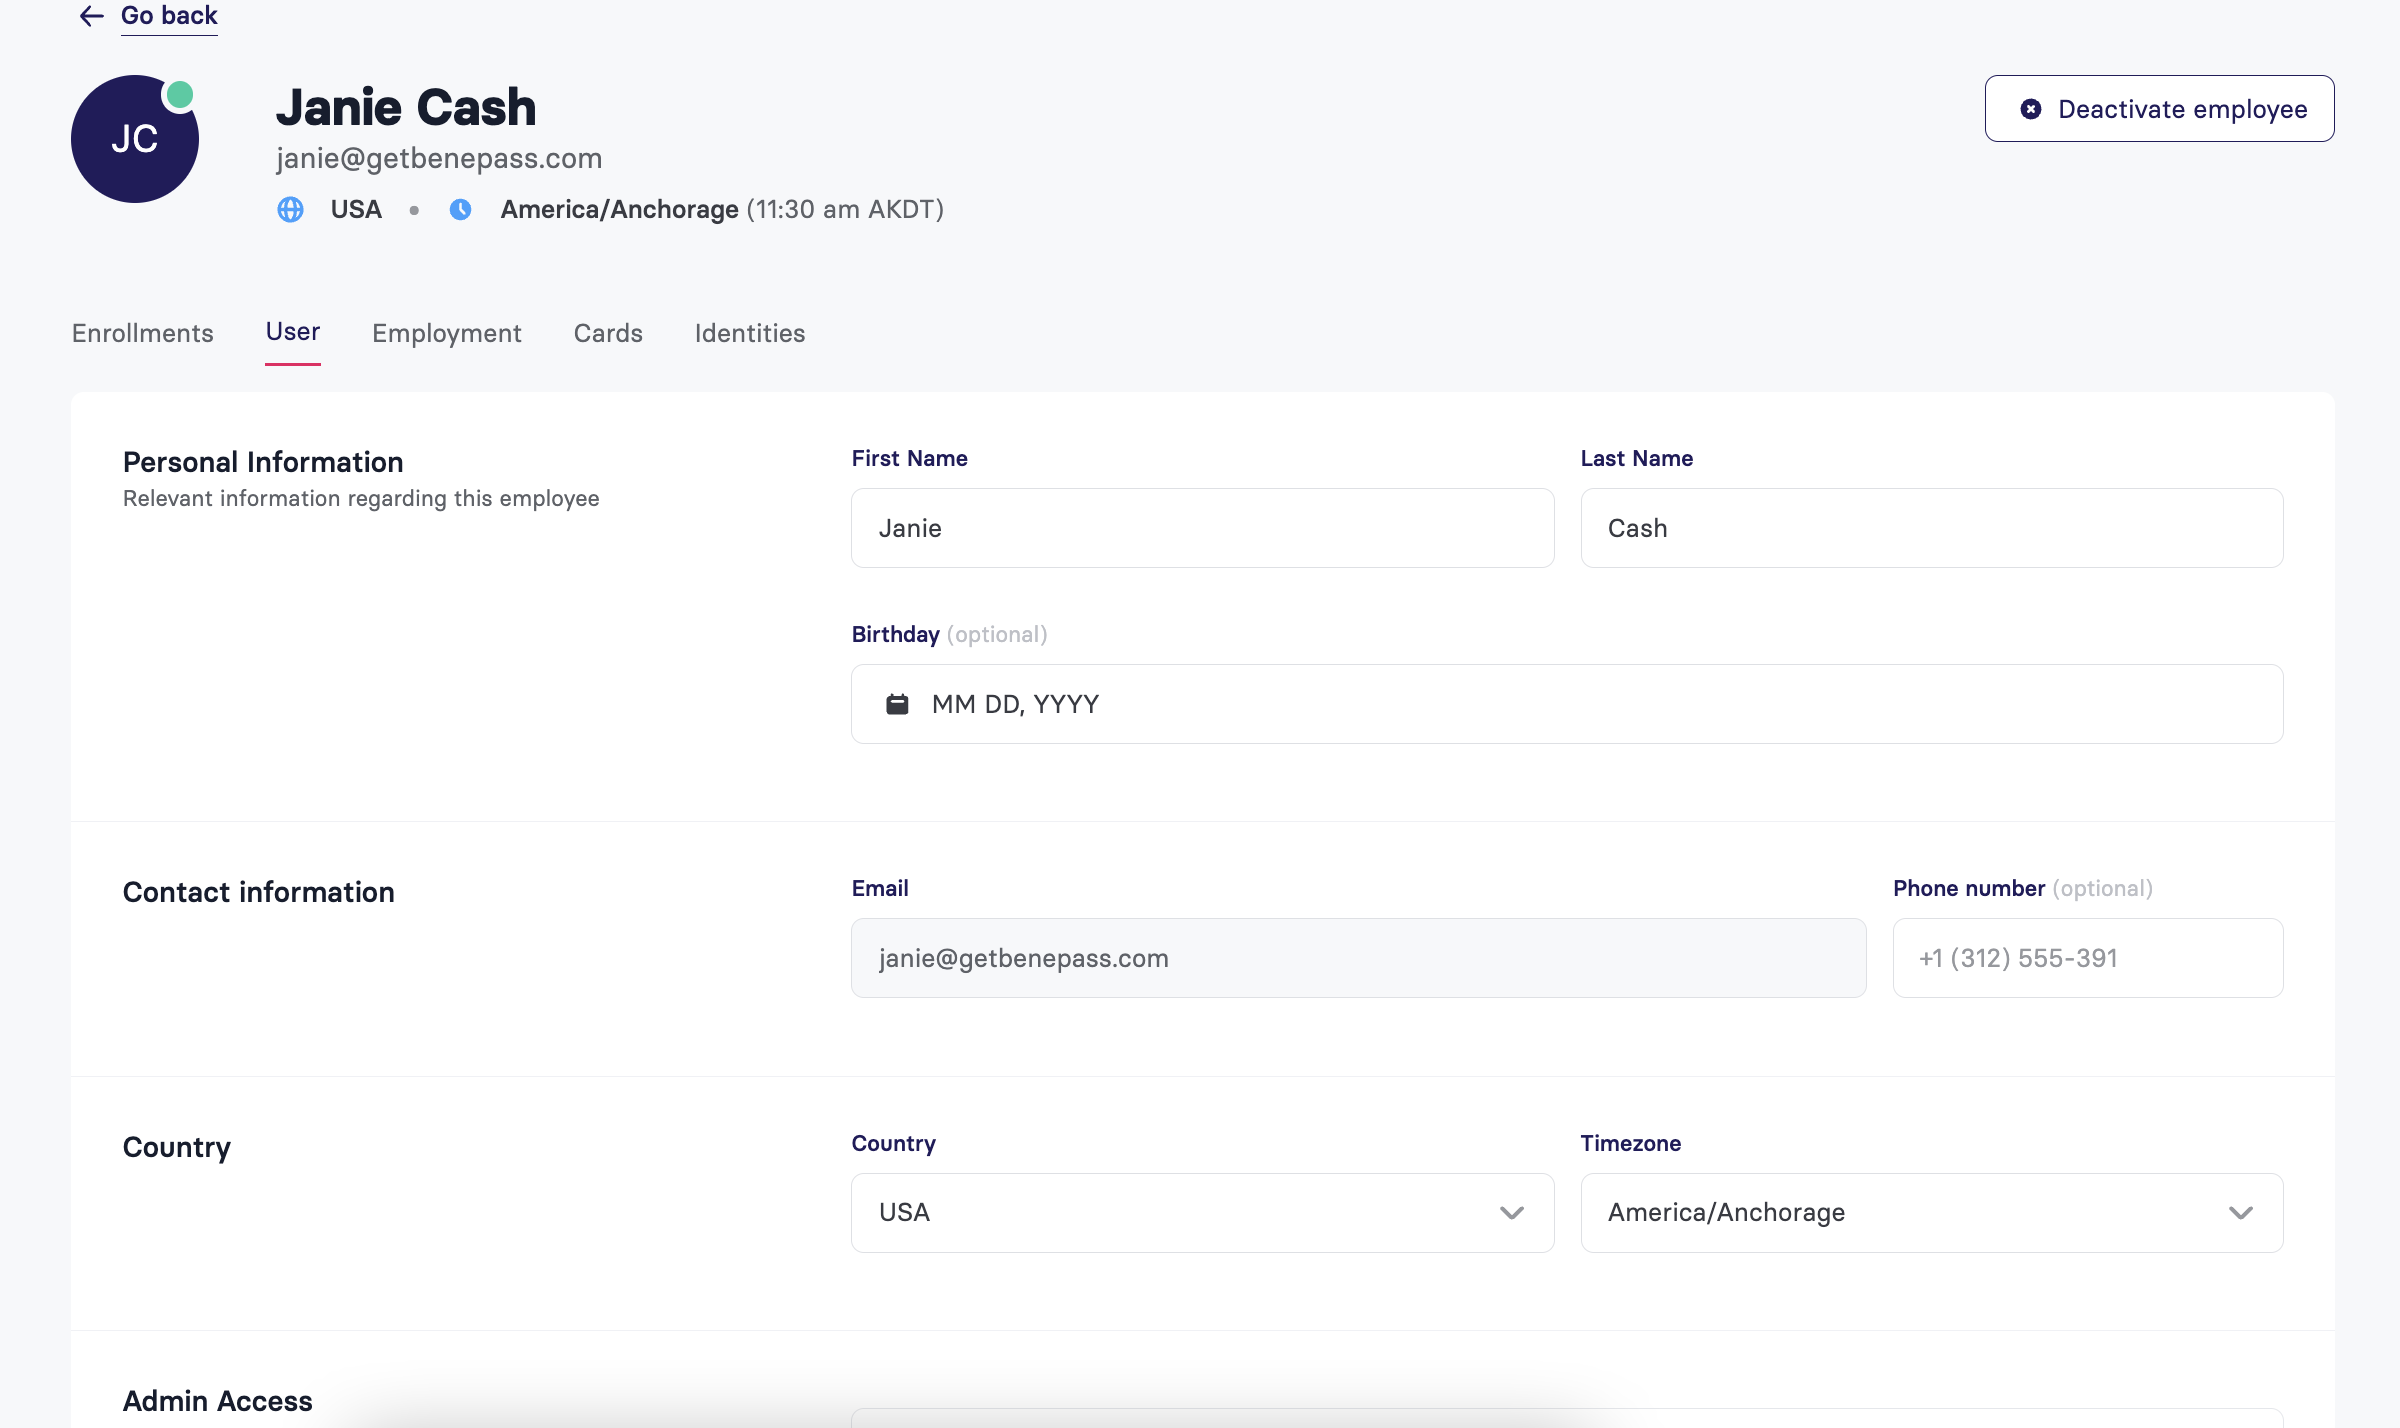The image size is (2400, 1428).
Task: Select the User tab
Action: [293, 332]
